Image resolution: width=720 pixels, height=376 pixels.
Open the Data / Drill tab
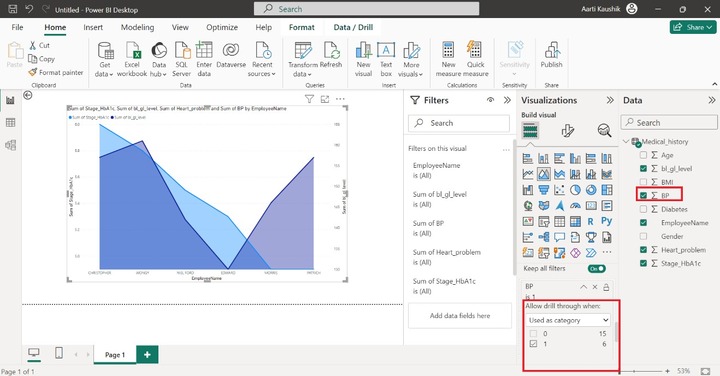pyautogui.click(x=353, y=27)
